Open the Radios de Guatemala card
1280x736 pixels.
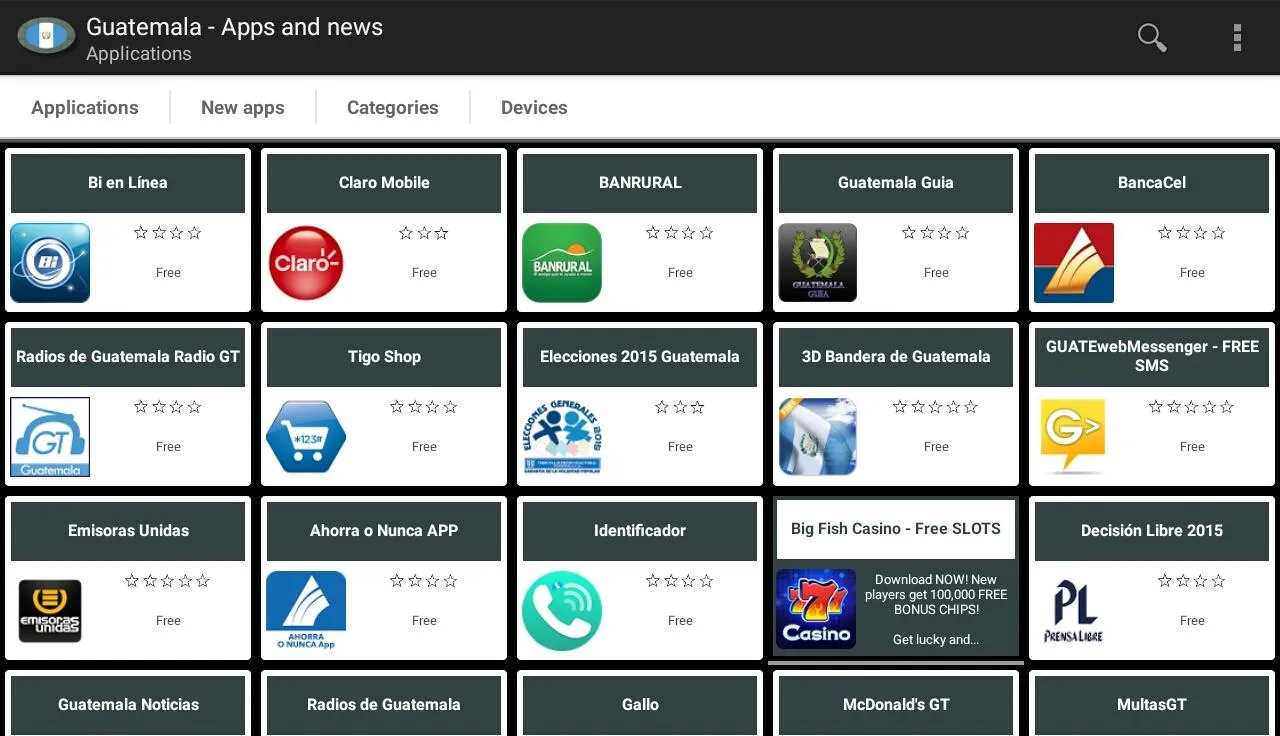click(384, 704)
